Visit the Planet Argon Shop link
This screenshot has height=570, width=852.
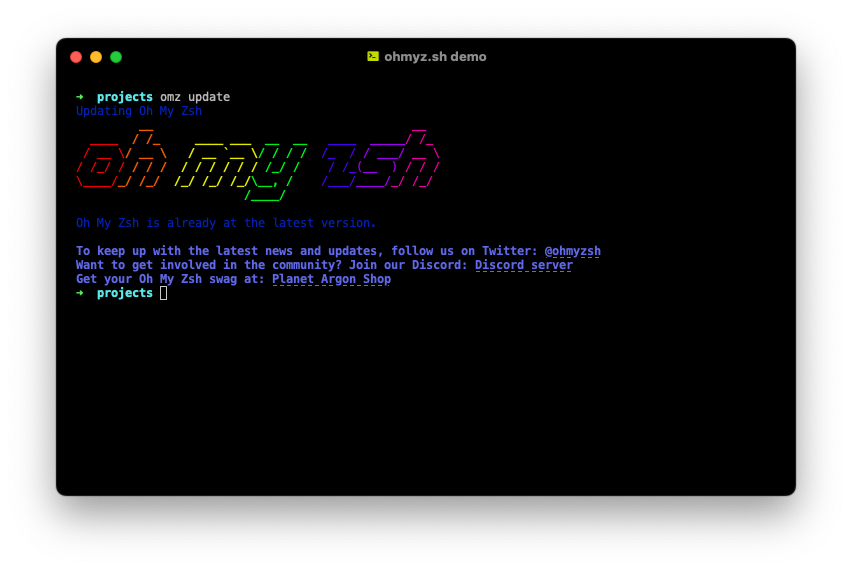point(331,279)
